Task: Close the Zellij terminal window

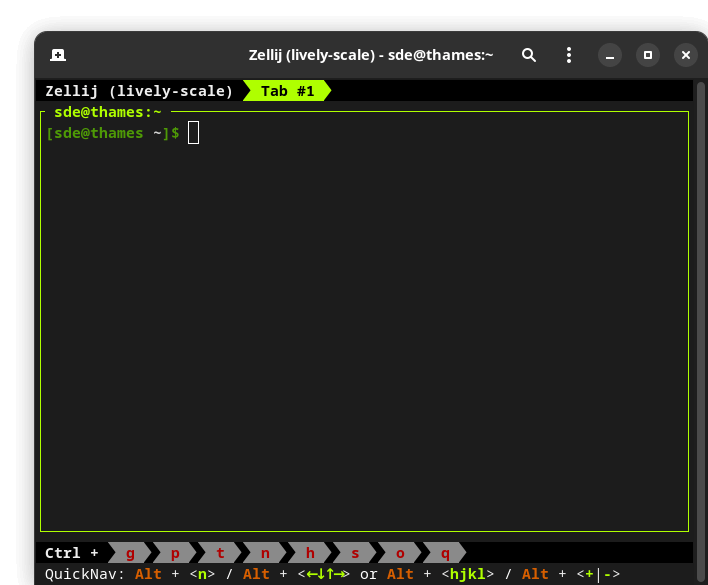Action: [x=685, y=55]
